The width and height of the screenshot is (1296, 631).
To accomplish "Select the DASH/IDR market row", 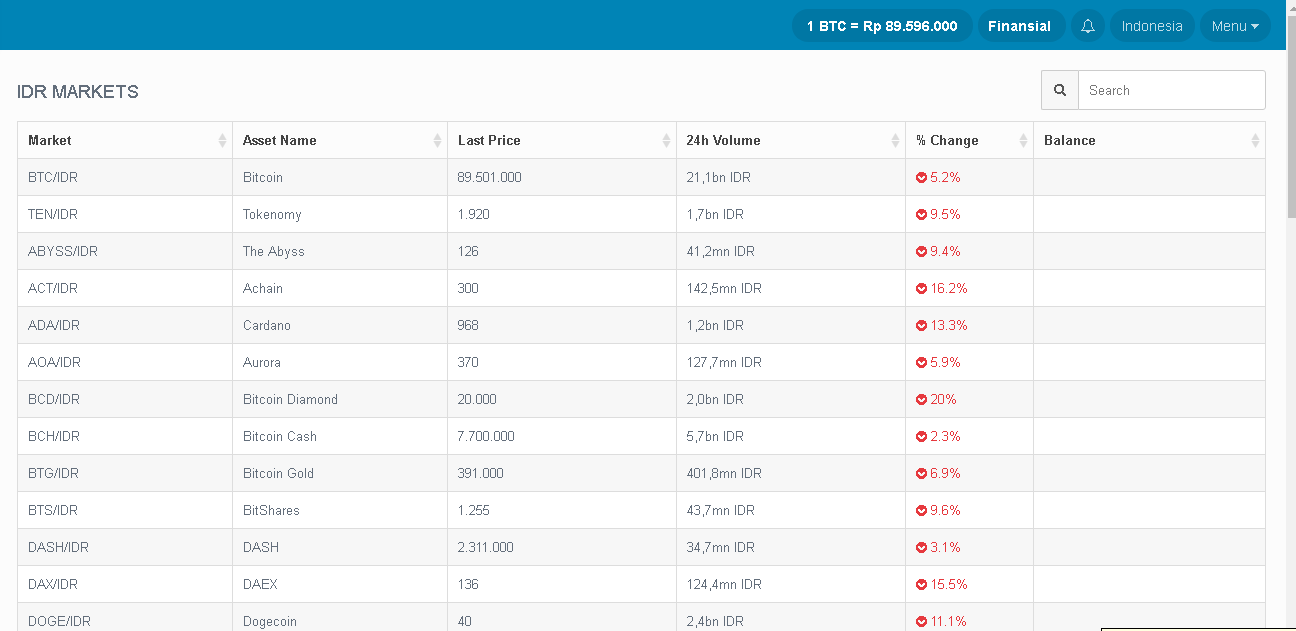I will pos(641,547).
